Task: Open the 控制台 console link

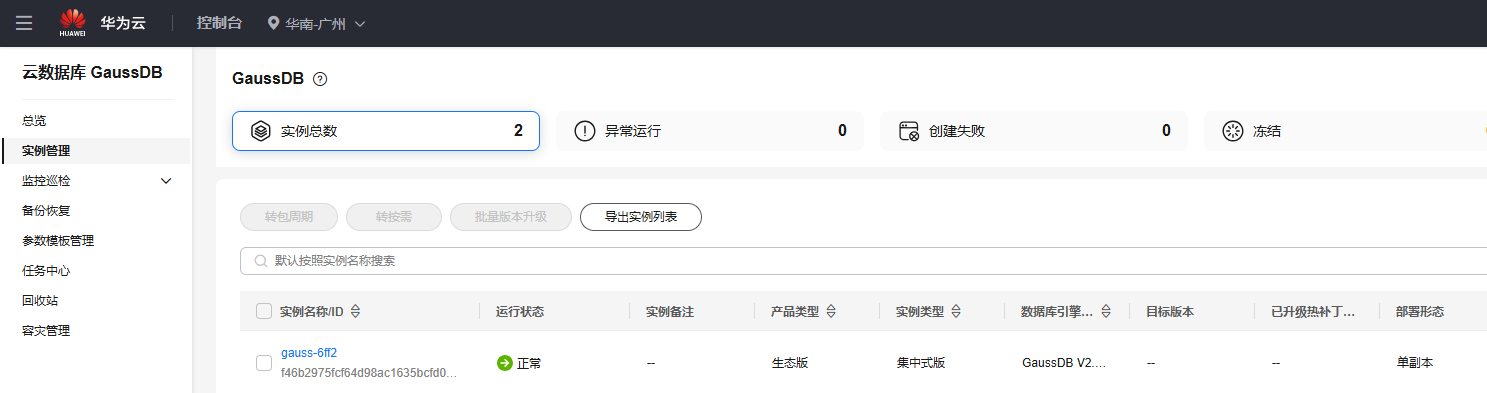Action: click(x=219, y=23)
